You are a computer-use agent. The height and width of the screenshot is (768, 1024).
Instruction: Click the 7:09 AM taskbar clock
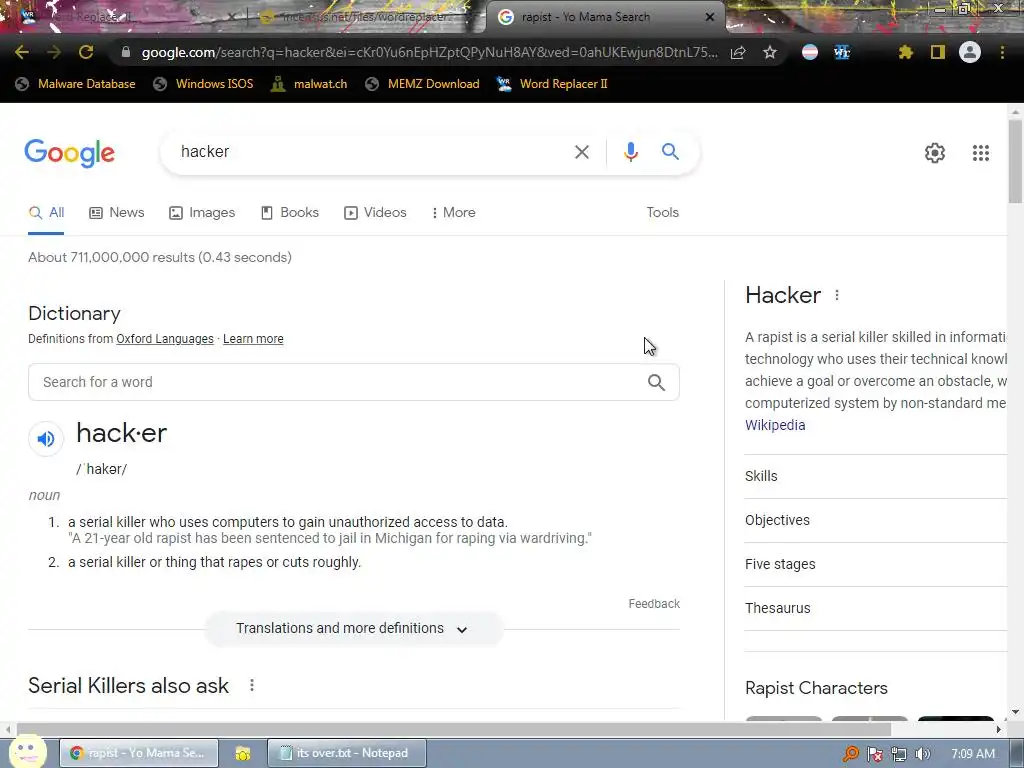pyautogui.click(x=972, y=754)
